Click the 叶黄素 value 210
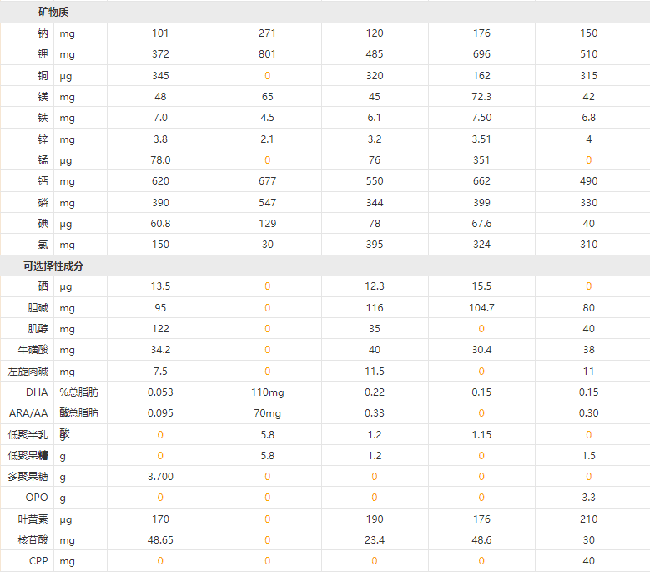This screenshot has height=572, width=650. [x=588, y=519]
